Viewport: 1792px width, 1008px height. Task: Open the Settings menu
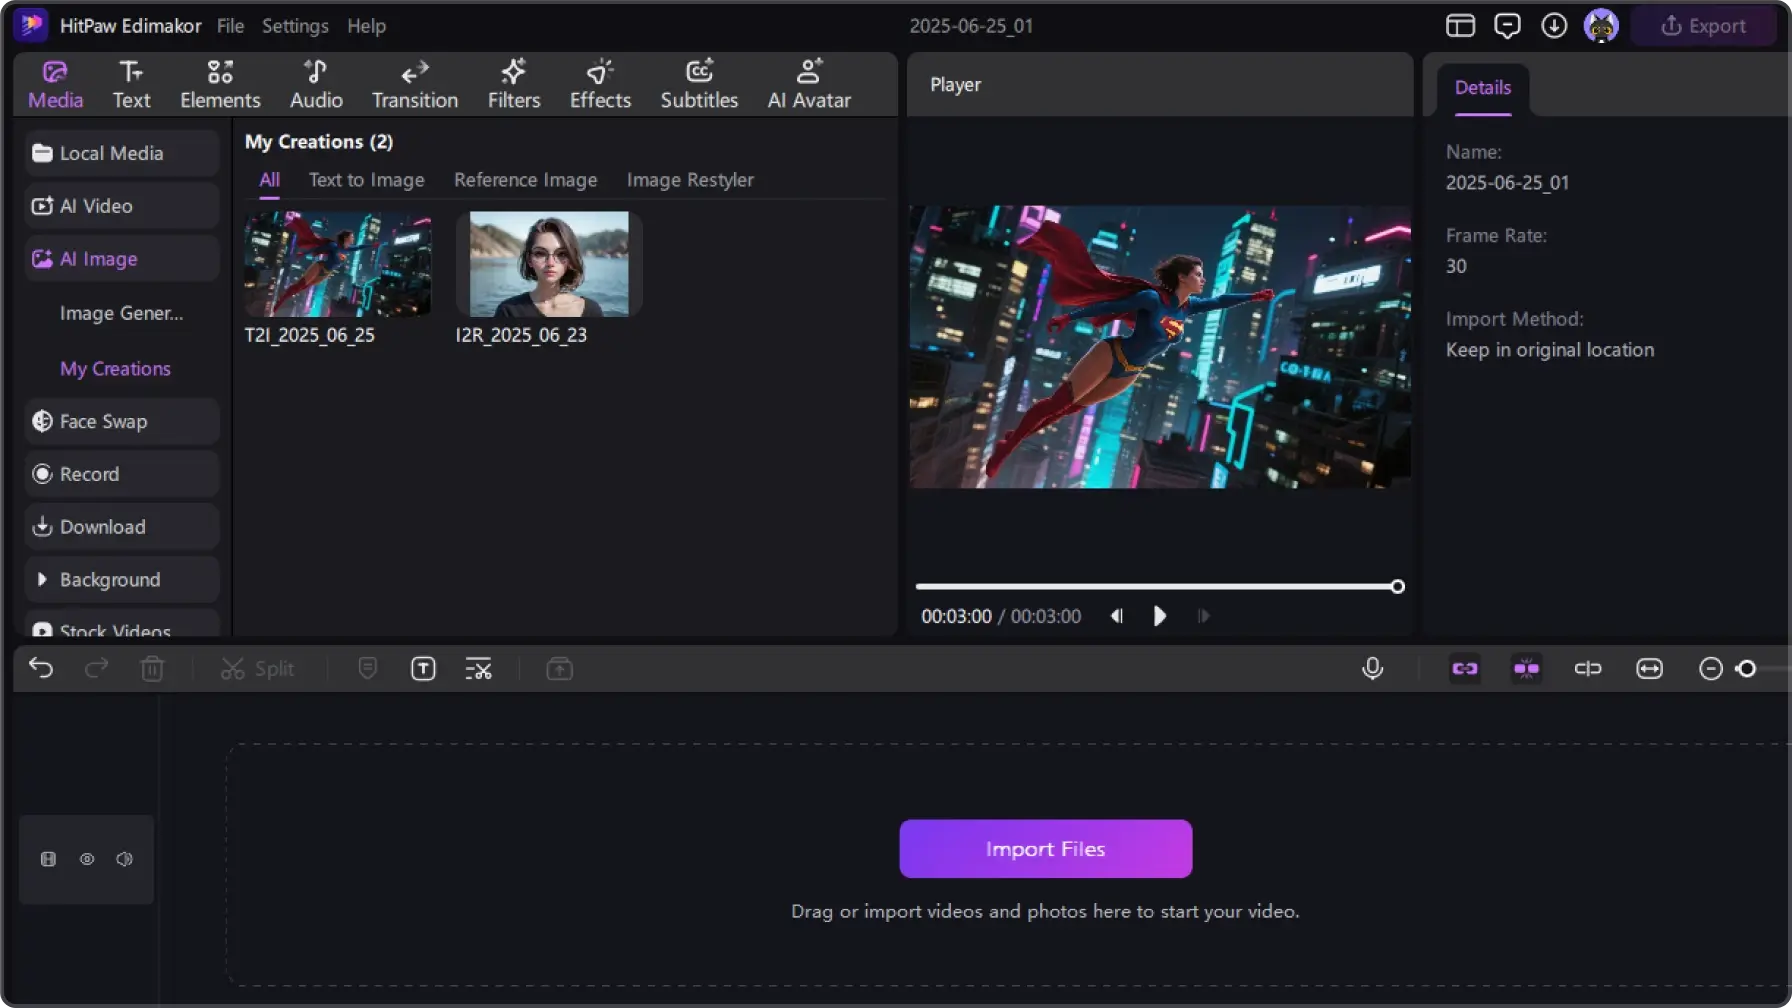[295, 26]
